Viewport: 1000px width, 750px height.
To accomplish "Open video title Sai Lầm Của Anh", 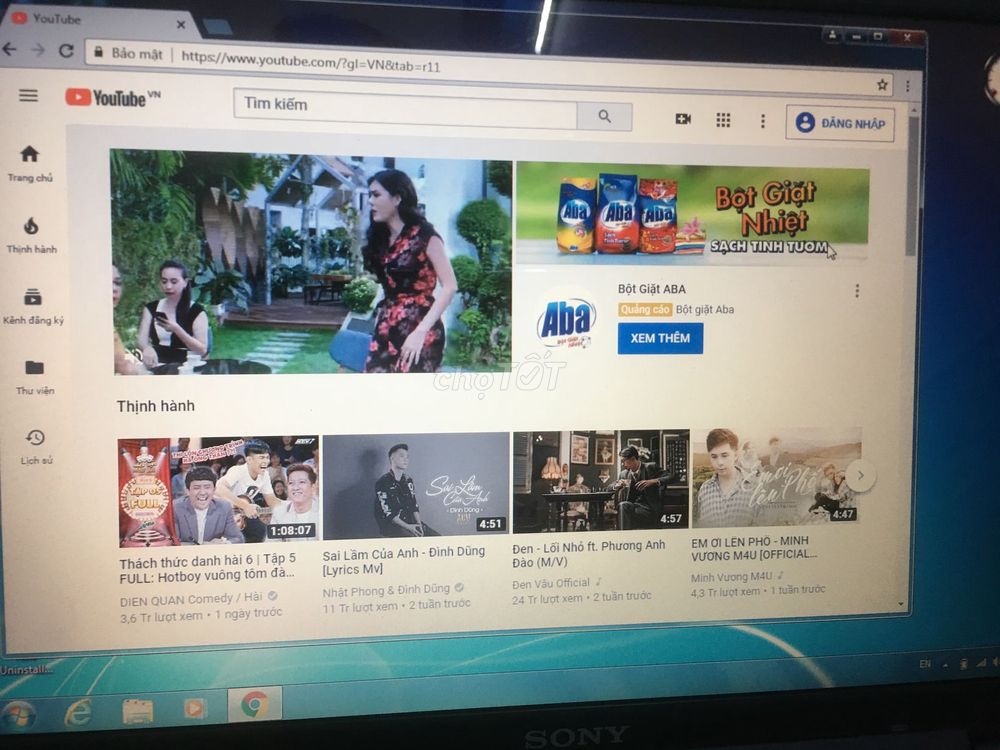I will coord(404,560).
